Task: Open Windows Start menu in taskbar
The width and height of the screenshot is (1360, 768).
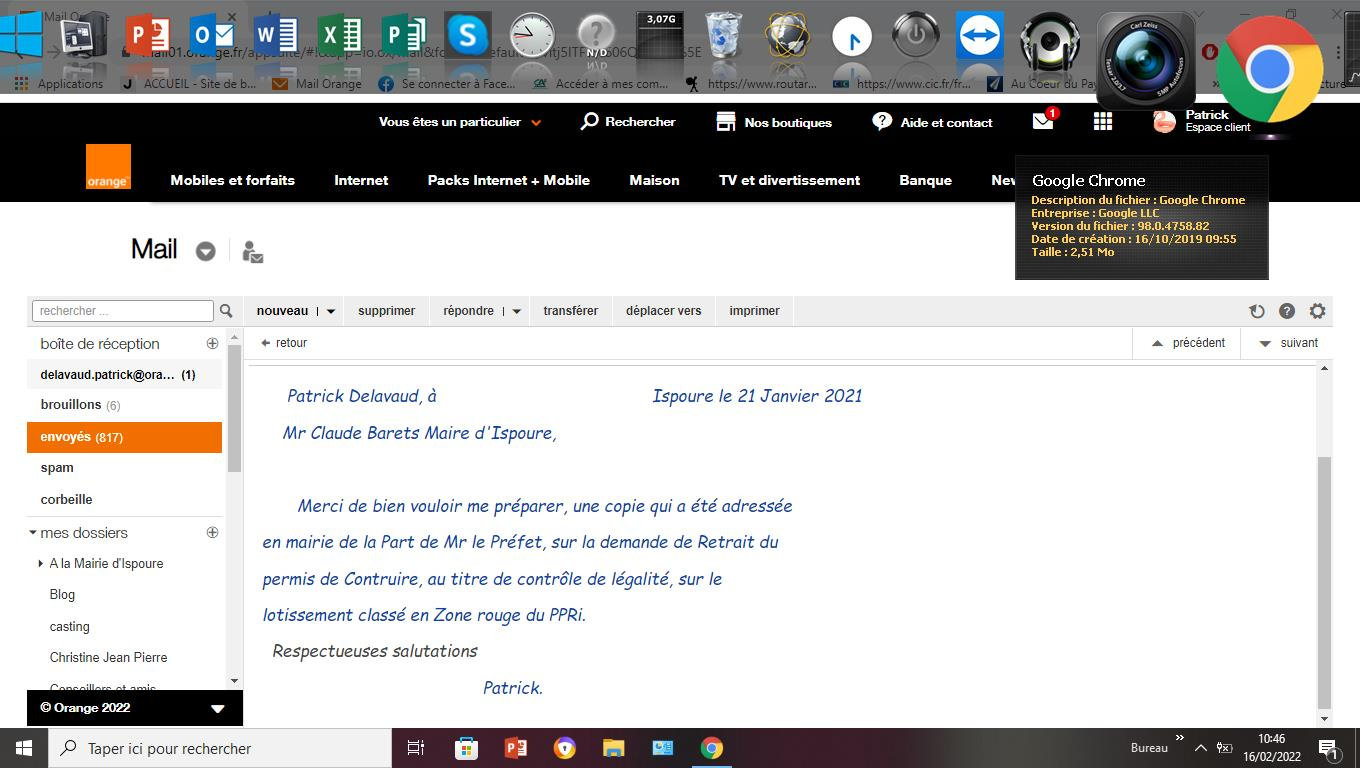Action: coord(23,748)
